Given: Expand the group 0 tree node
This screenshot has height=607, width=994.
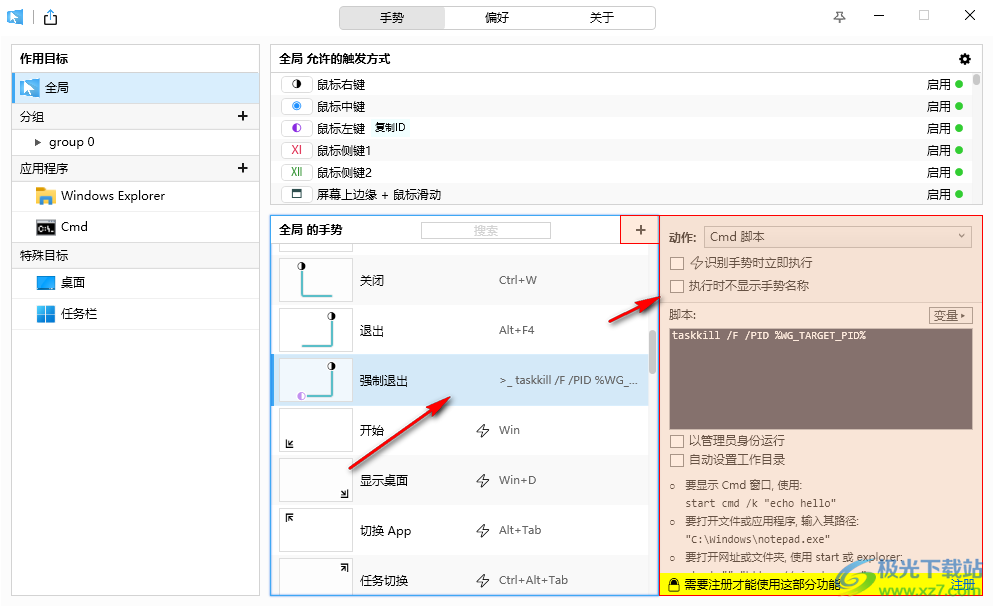Looking at the screenshot, I should [x=37, y=143].
